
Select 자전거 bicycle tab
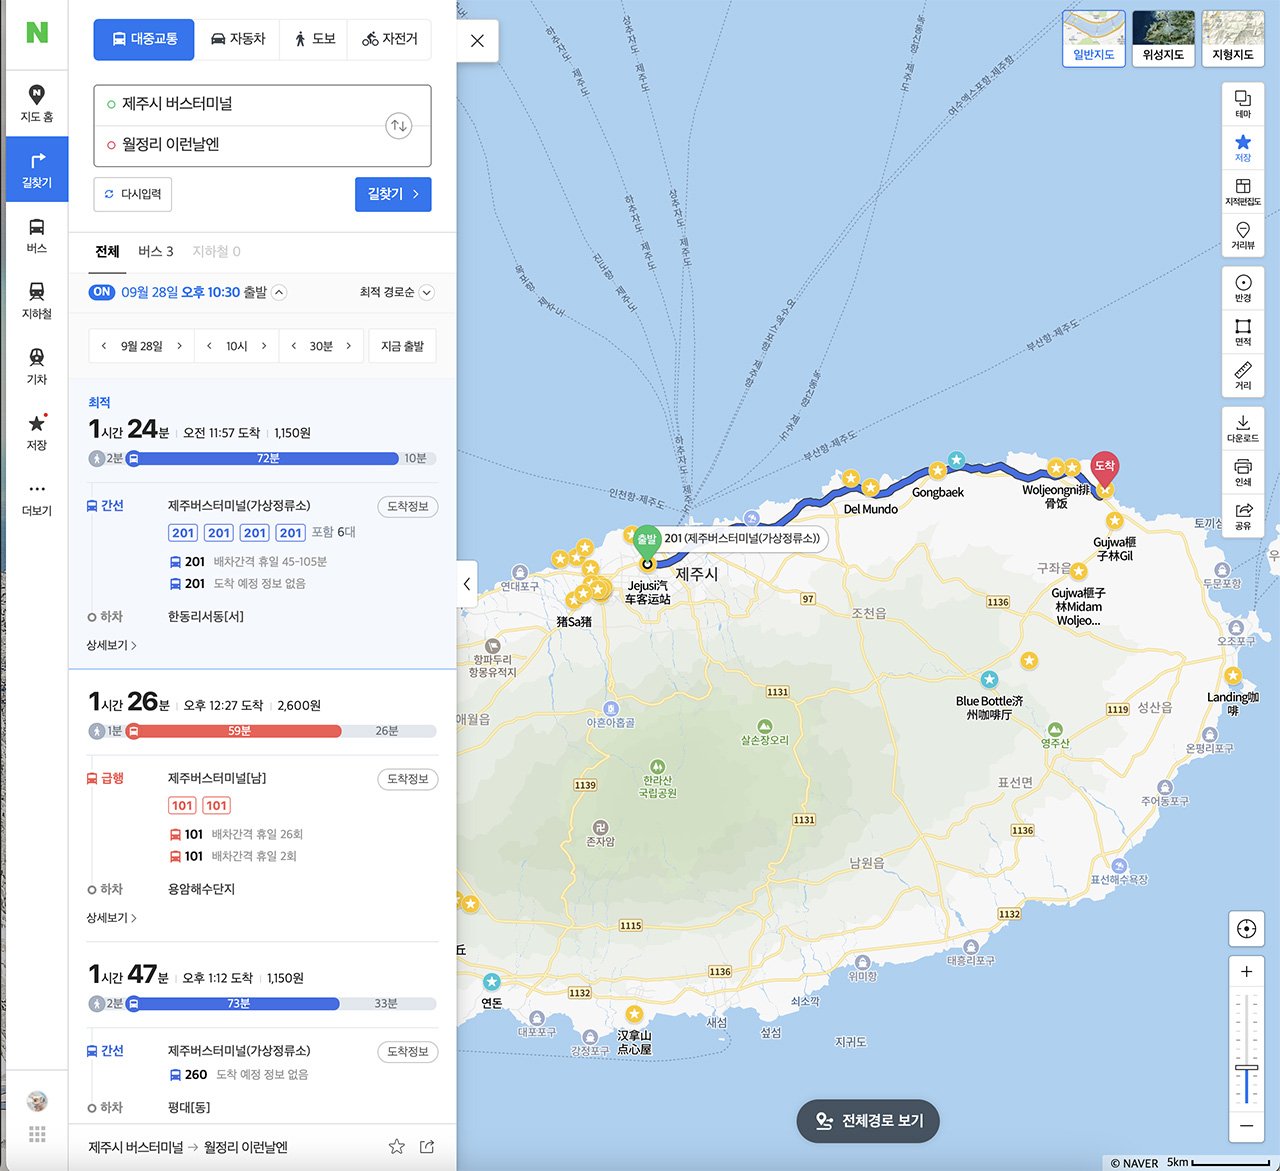(390, 39)
